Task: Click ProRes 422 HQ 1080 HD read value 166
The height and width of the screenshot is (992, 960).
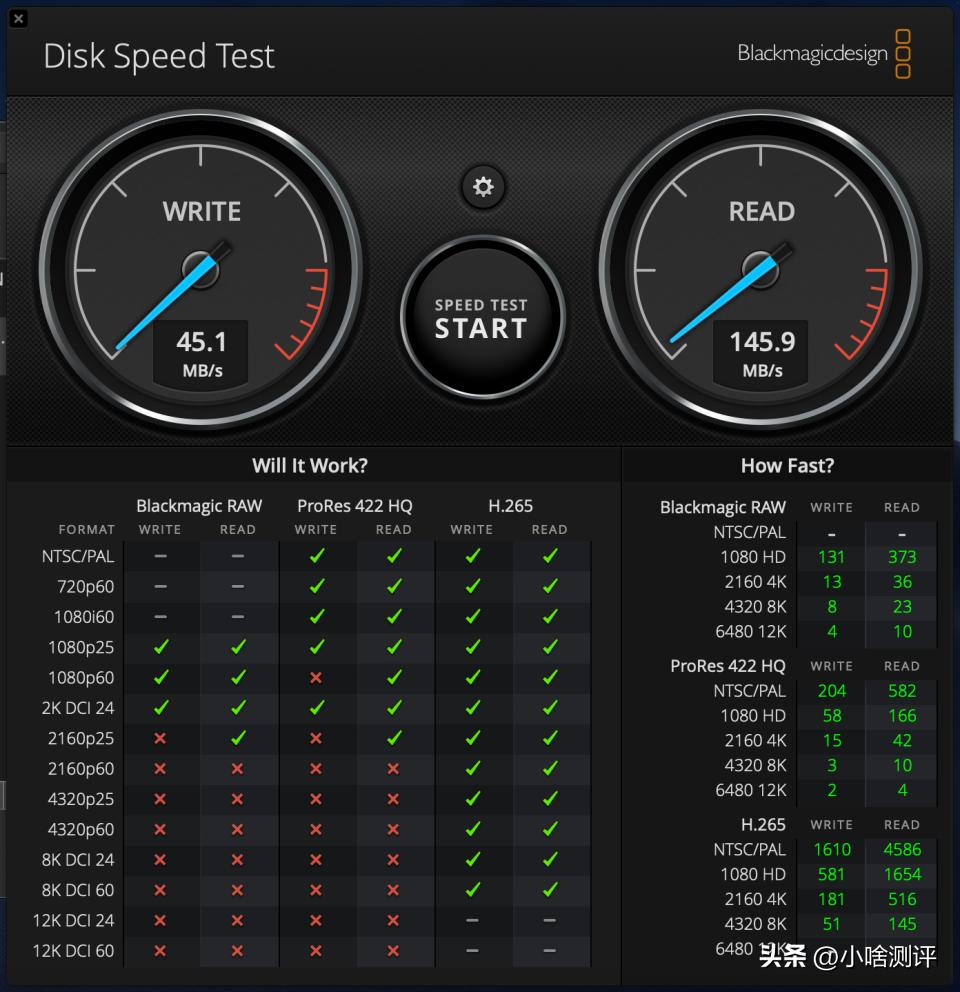Action: pos(902,716)
